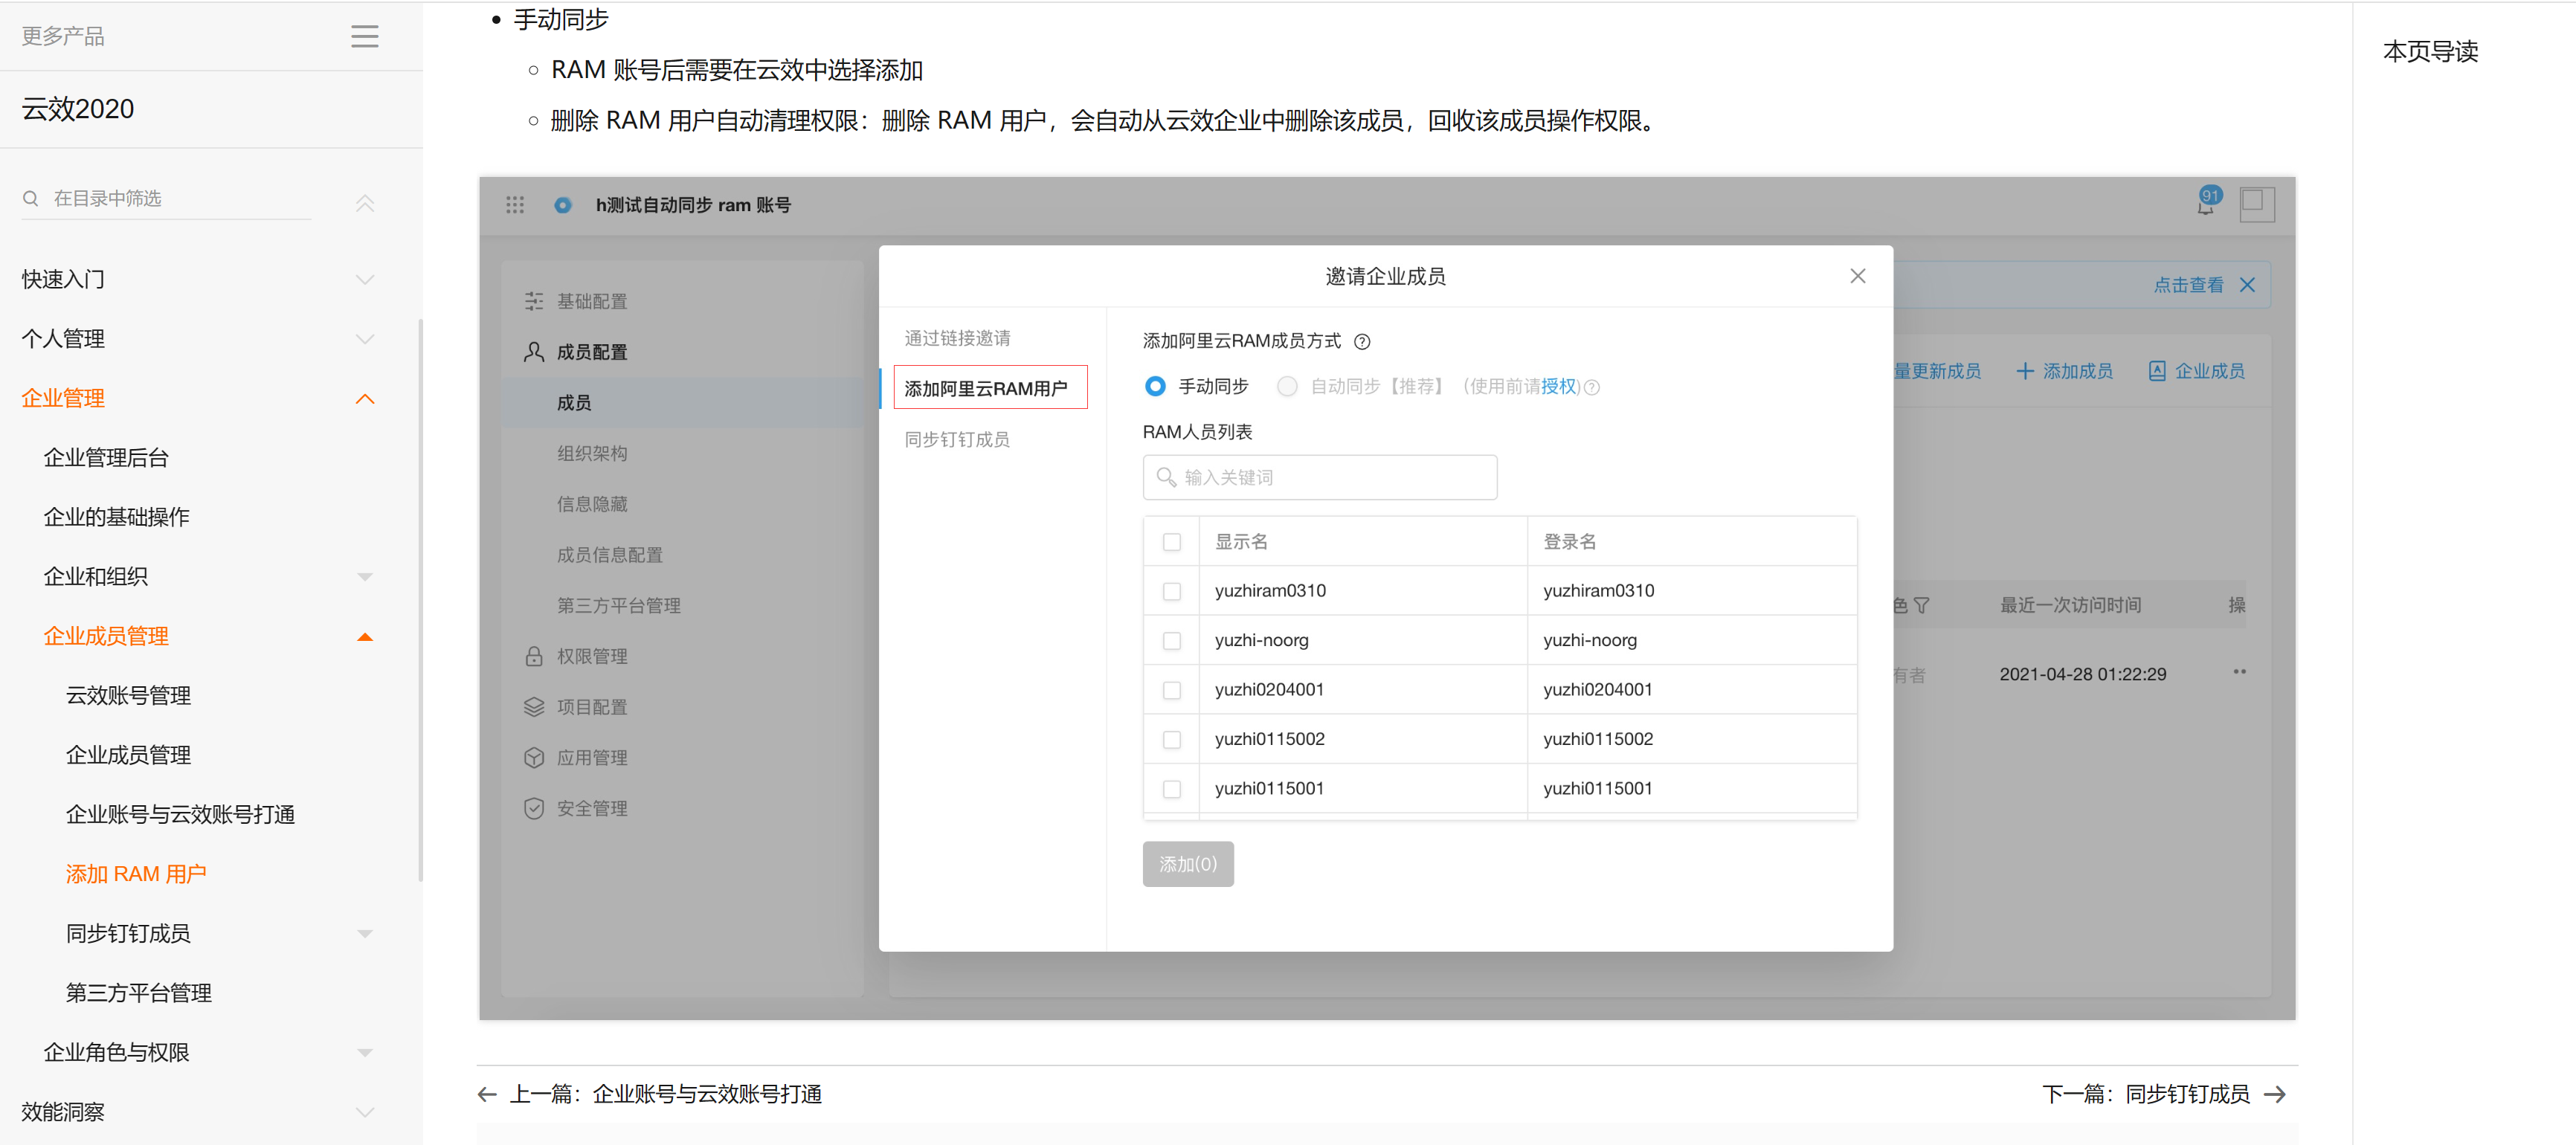Click the help icon beside 添加阿里云RAM成员方式
Viewport: 2576px width, 1145px height.
pyautogui.click(x=1362, y=342)
